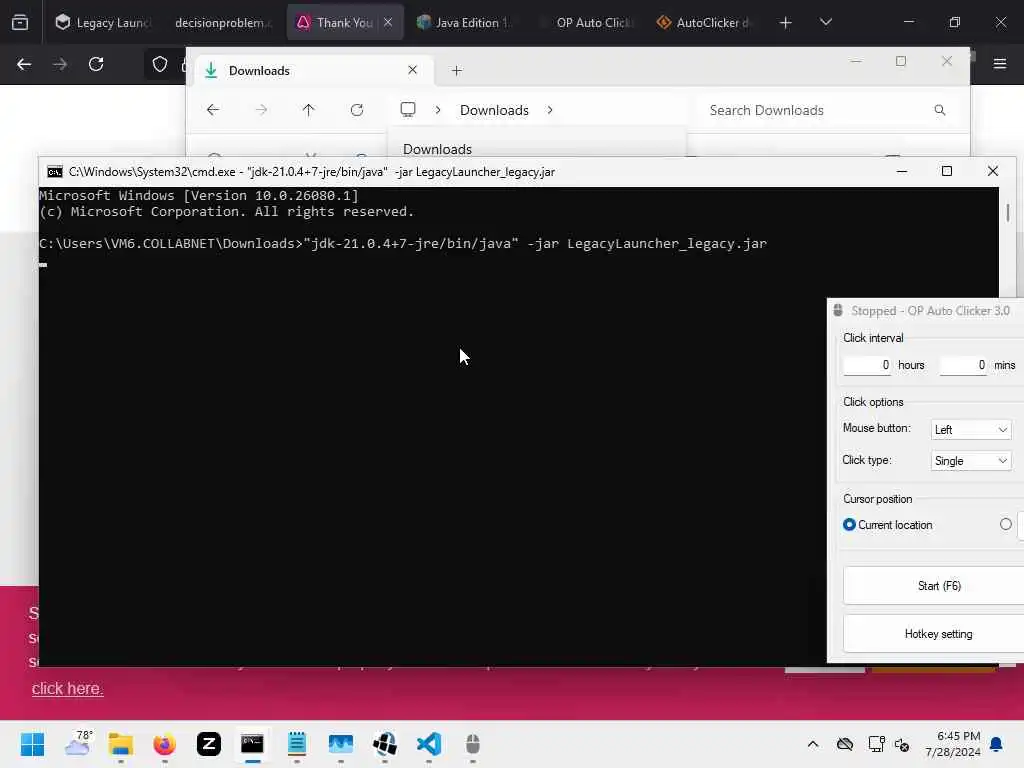Click the search magnifier icon in File Explorer
Image resolution: width=1024 pixels, height=768 pixels.
tap(940, 110)
